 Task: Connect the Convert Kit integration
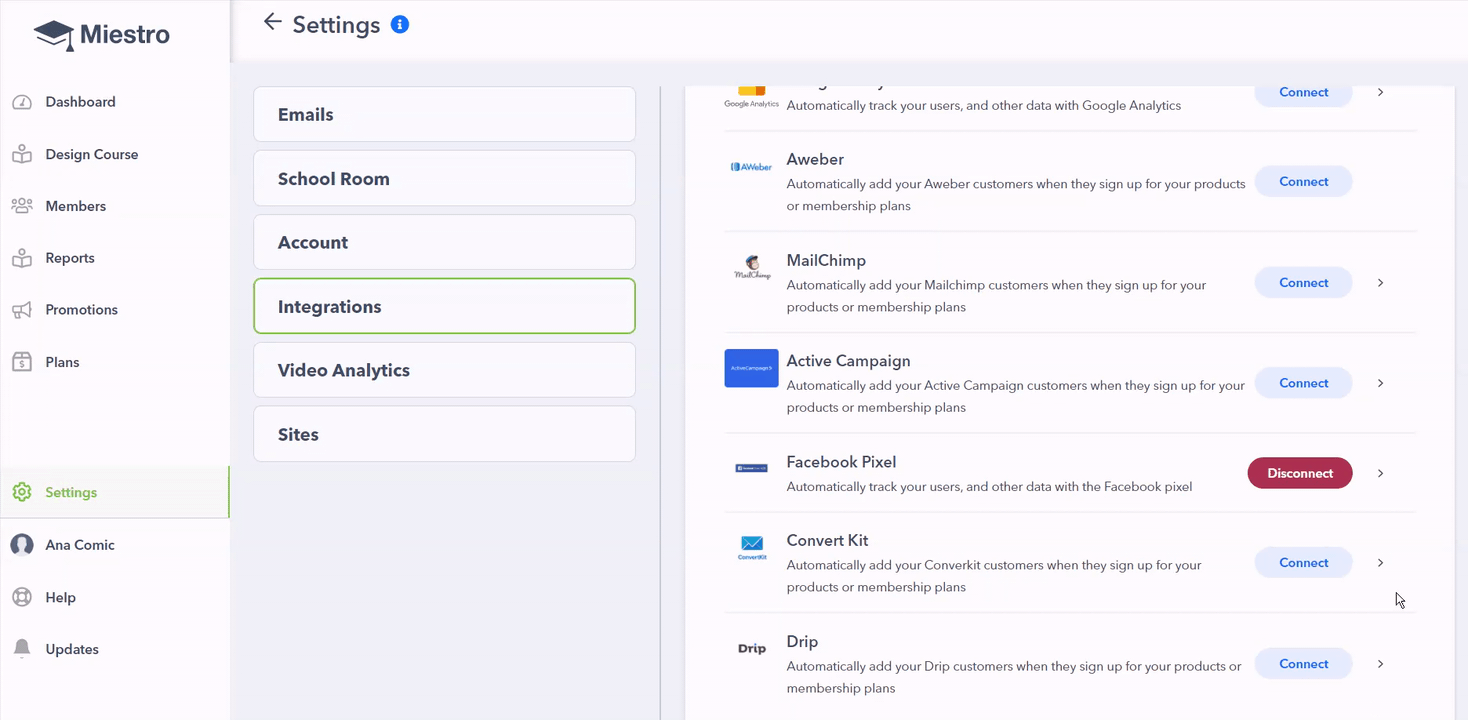(1303, 563)
